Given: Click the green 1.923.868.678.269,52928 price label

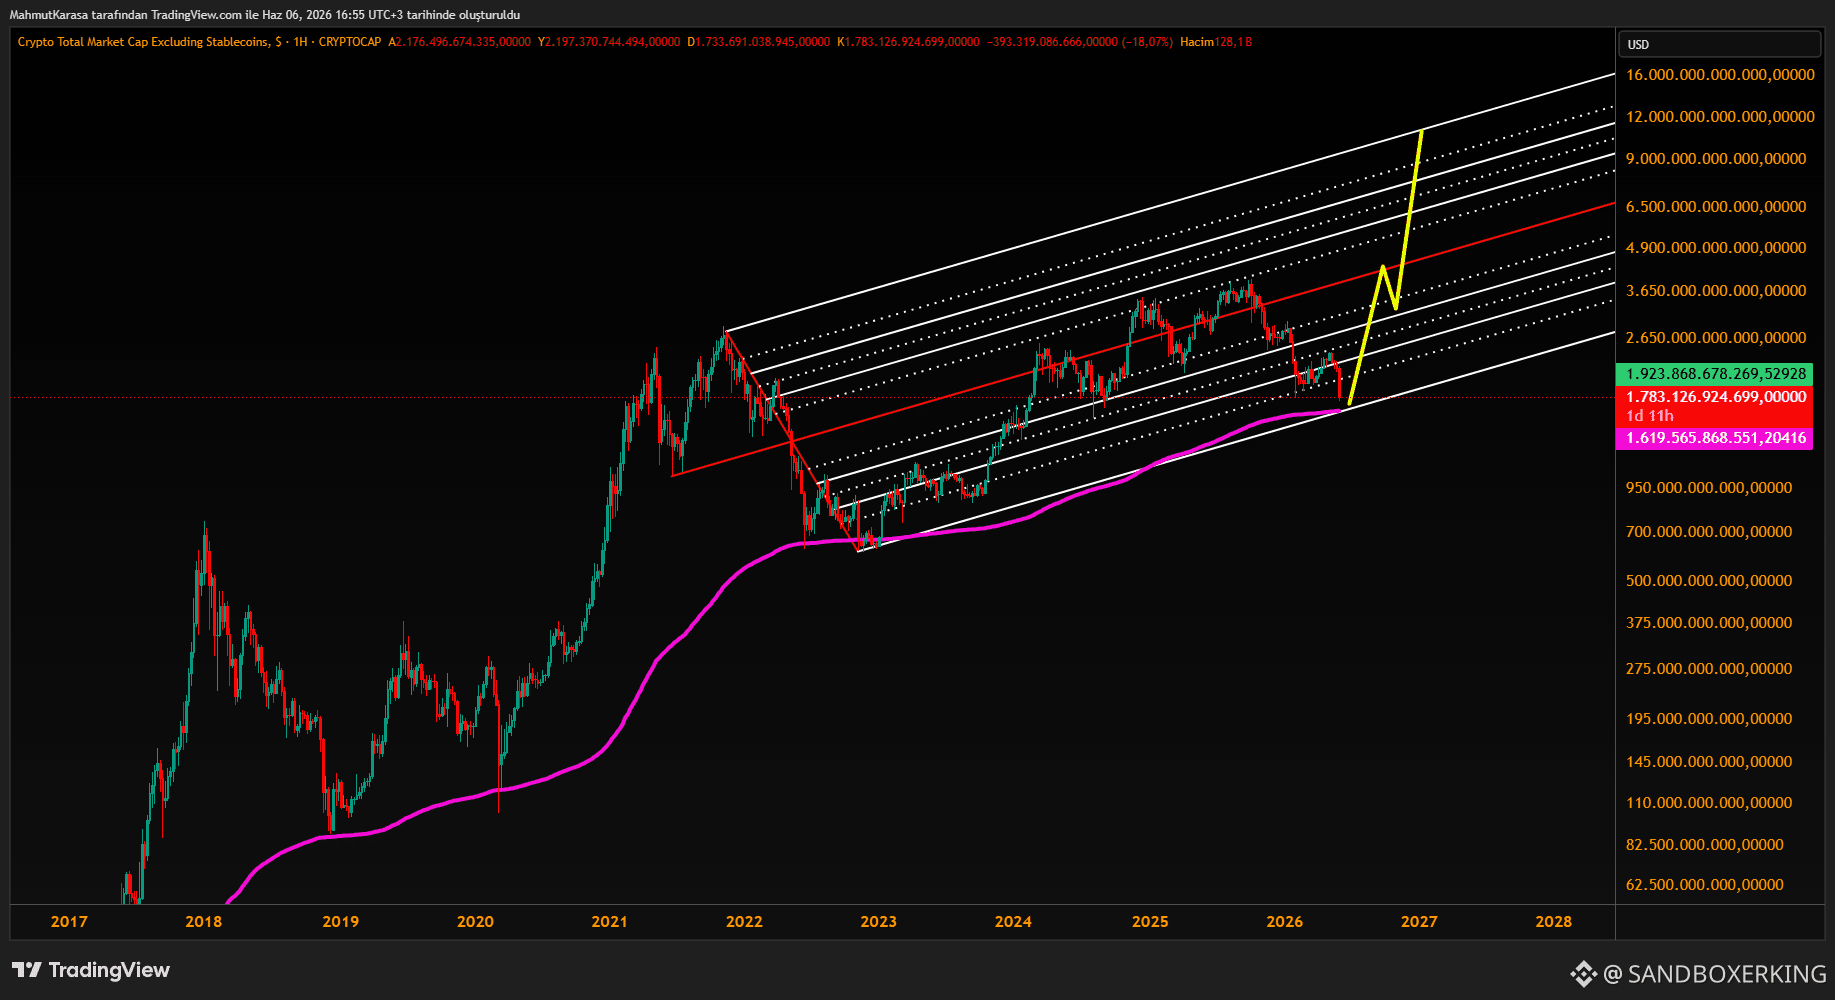Looking at the screenshot, I should tap(1714, 374).
